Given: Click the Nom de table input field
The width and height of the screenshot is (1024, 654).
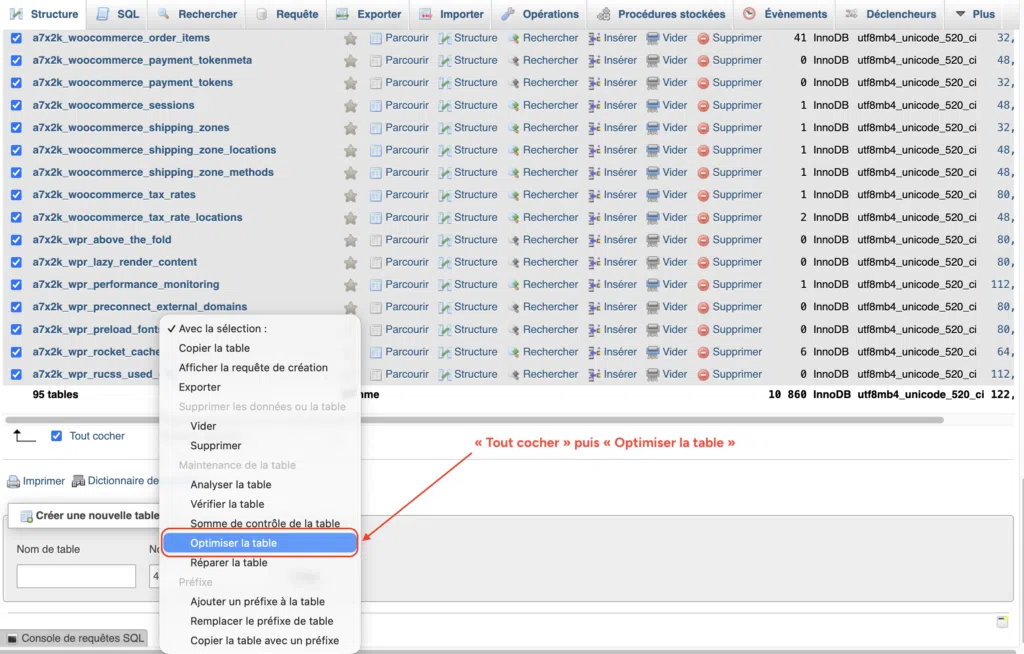Looking at the screenshot, I should (76, 577).
